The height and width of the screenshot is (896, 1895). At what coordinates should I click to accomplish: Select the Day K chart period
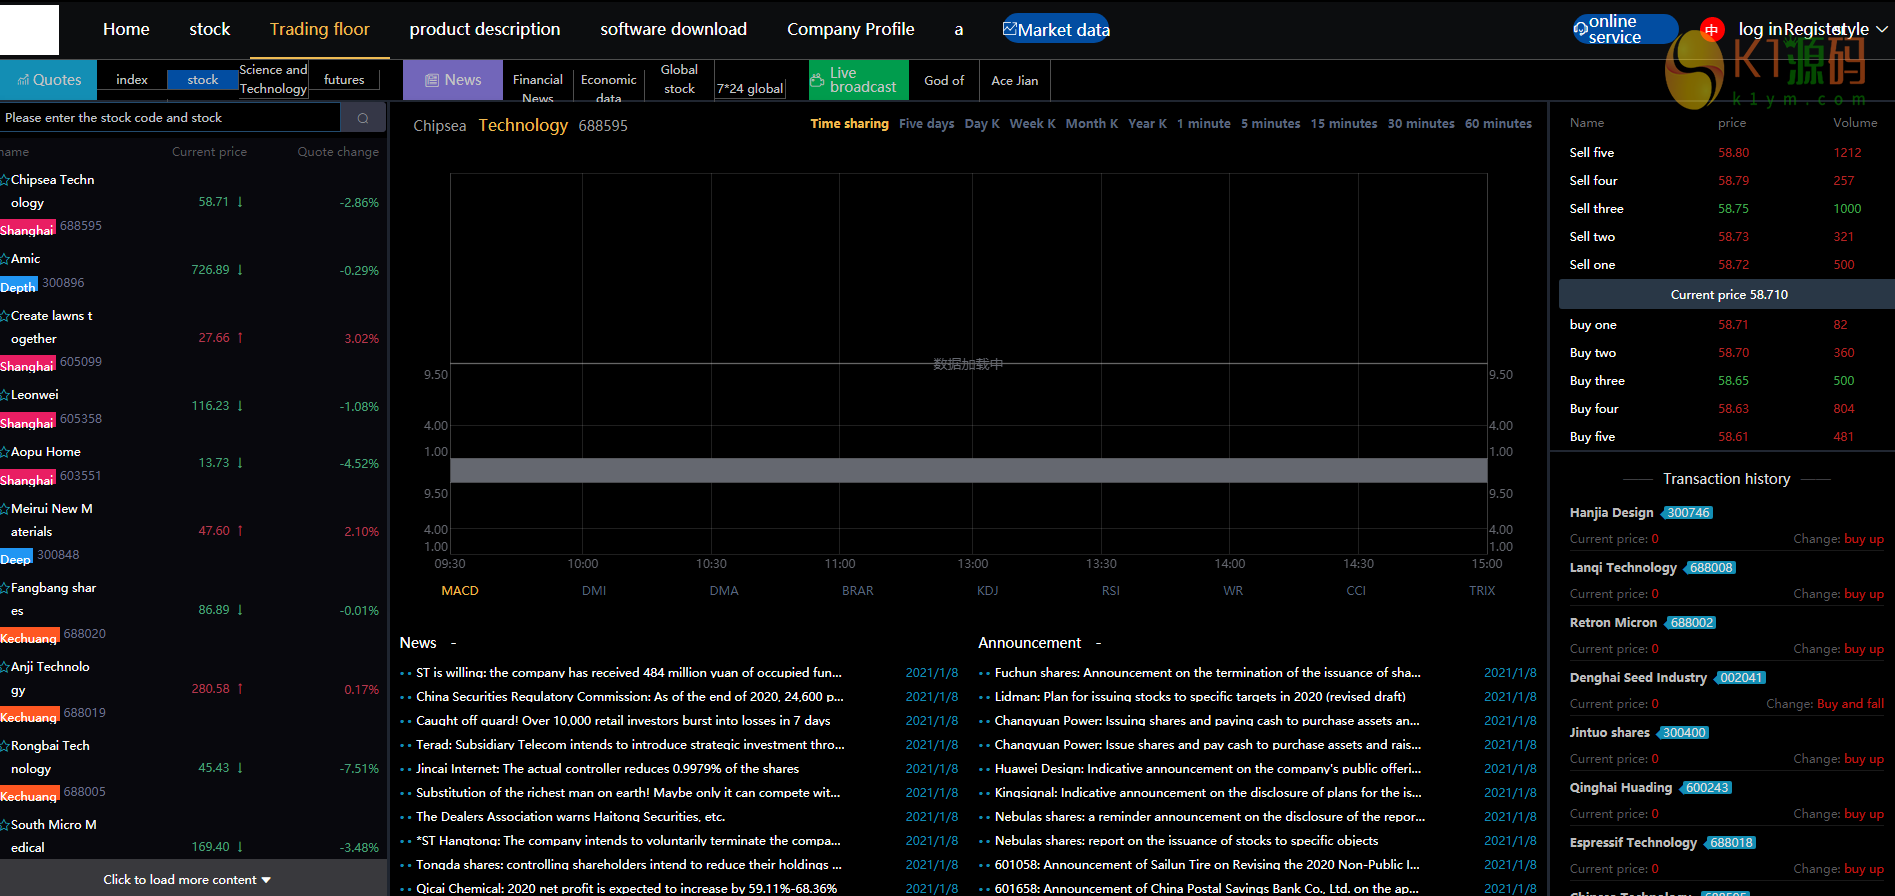pos(981,124)
